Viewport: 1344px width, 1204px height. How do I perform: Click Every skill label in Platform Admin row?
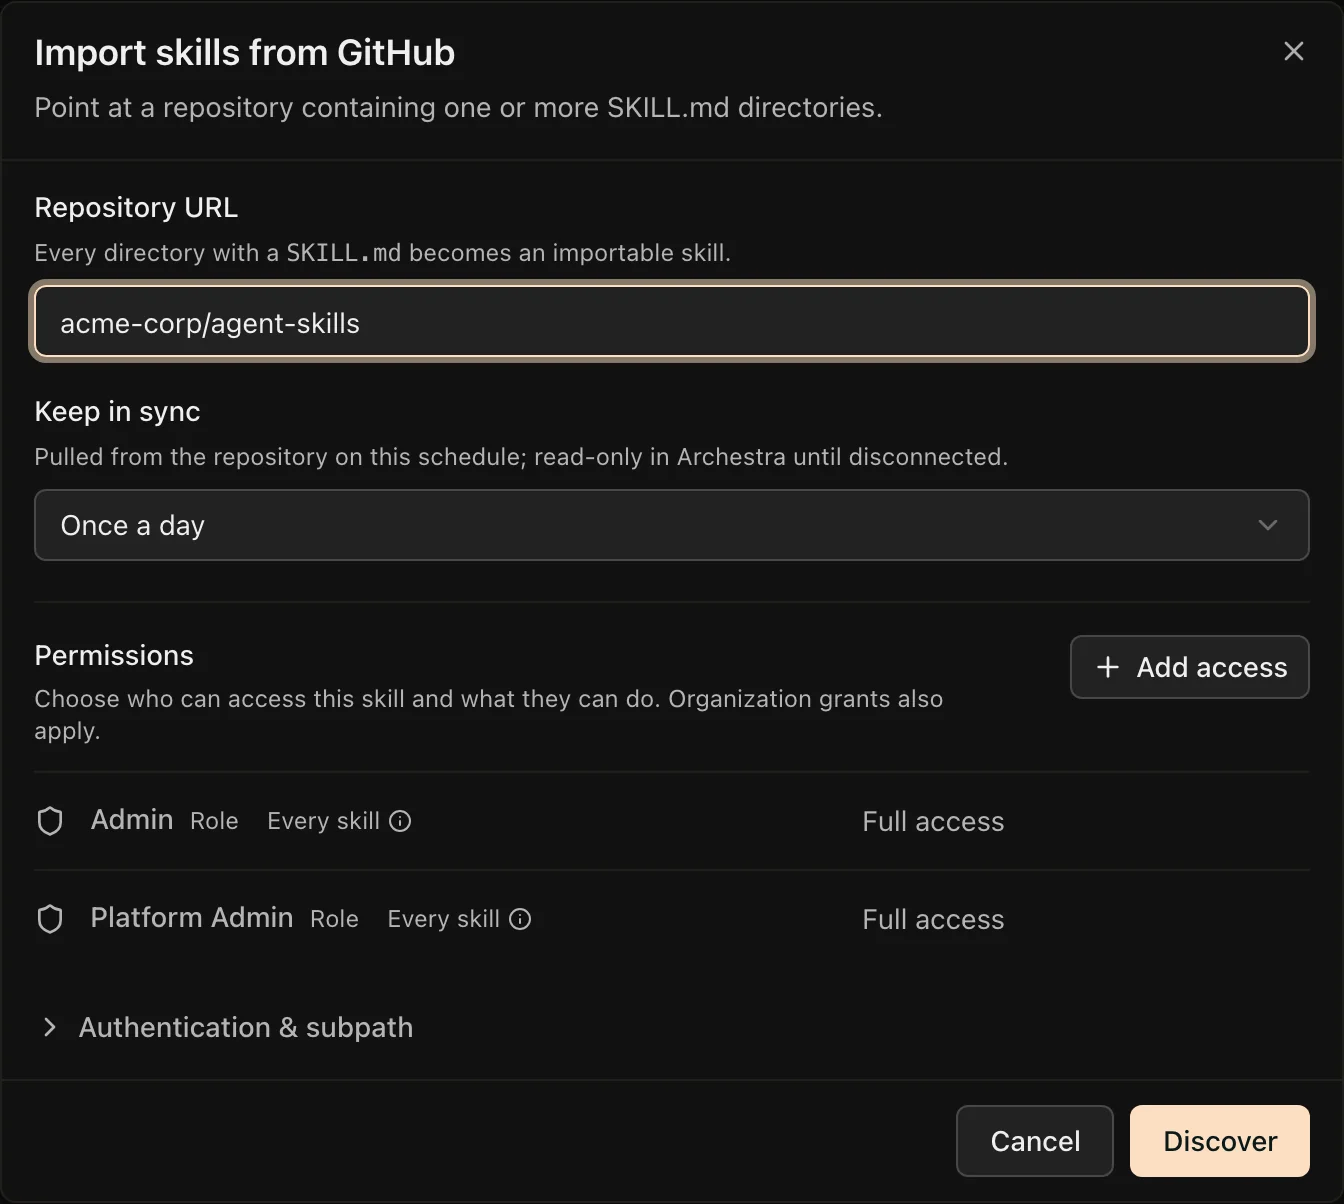[443, 919]
